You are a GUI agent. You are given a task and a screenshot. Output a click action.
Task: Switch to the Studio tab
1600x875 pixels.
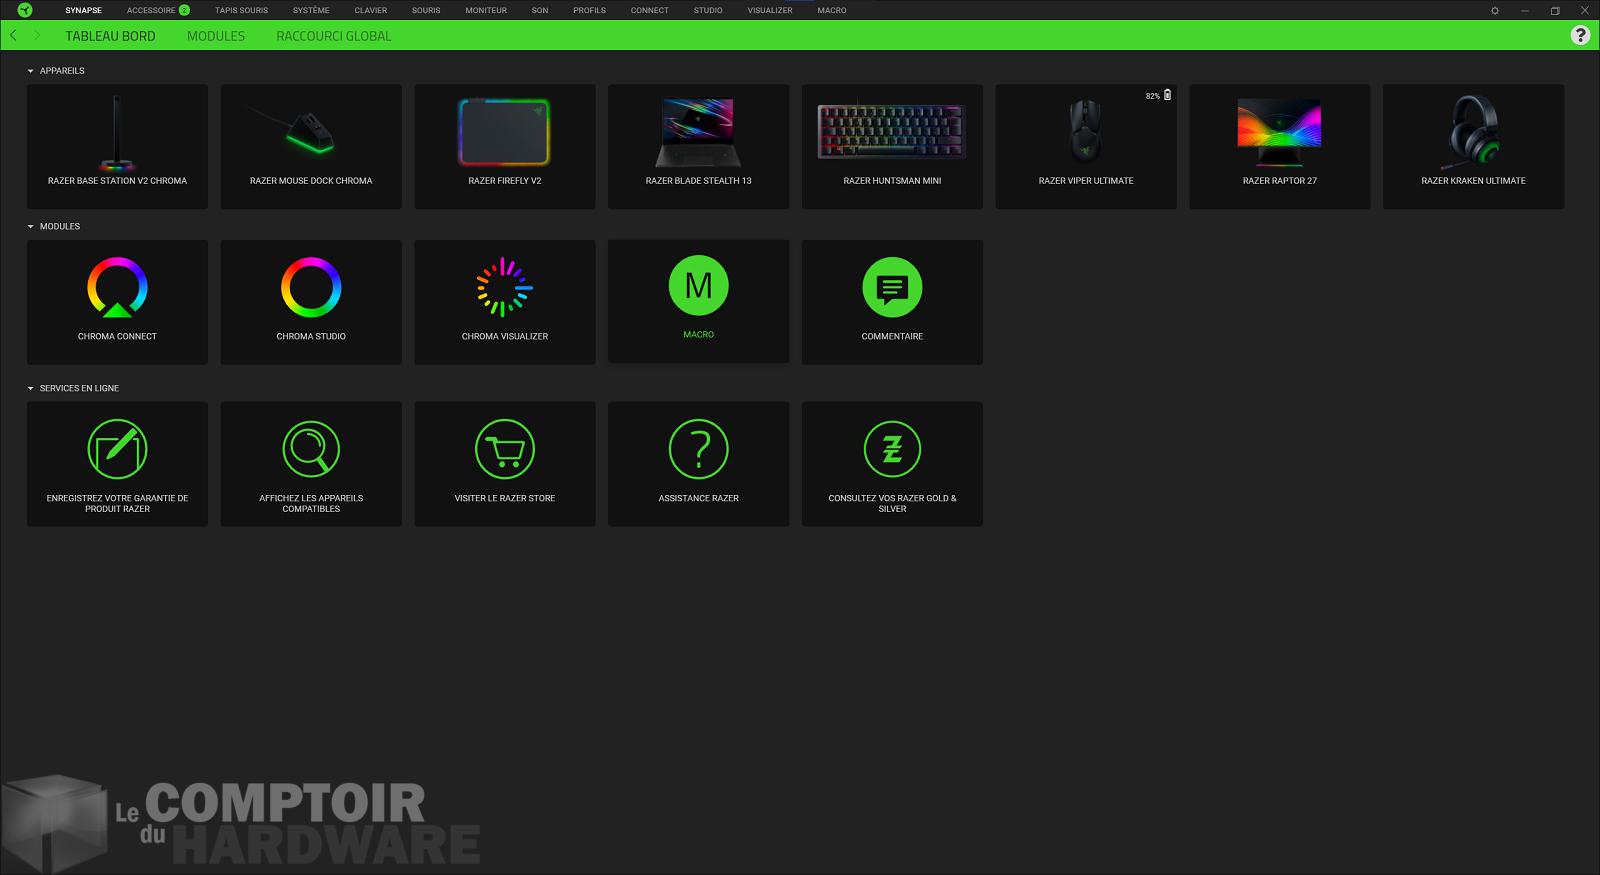(x=708, y=10)
